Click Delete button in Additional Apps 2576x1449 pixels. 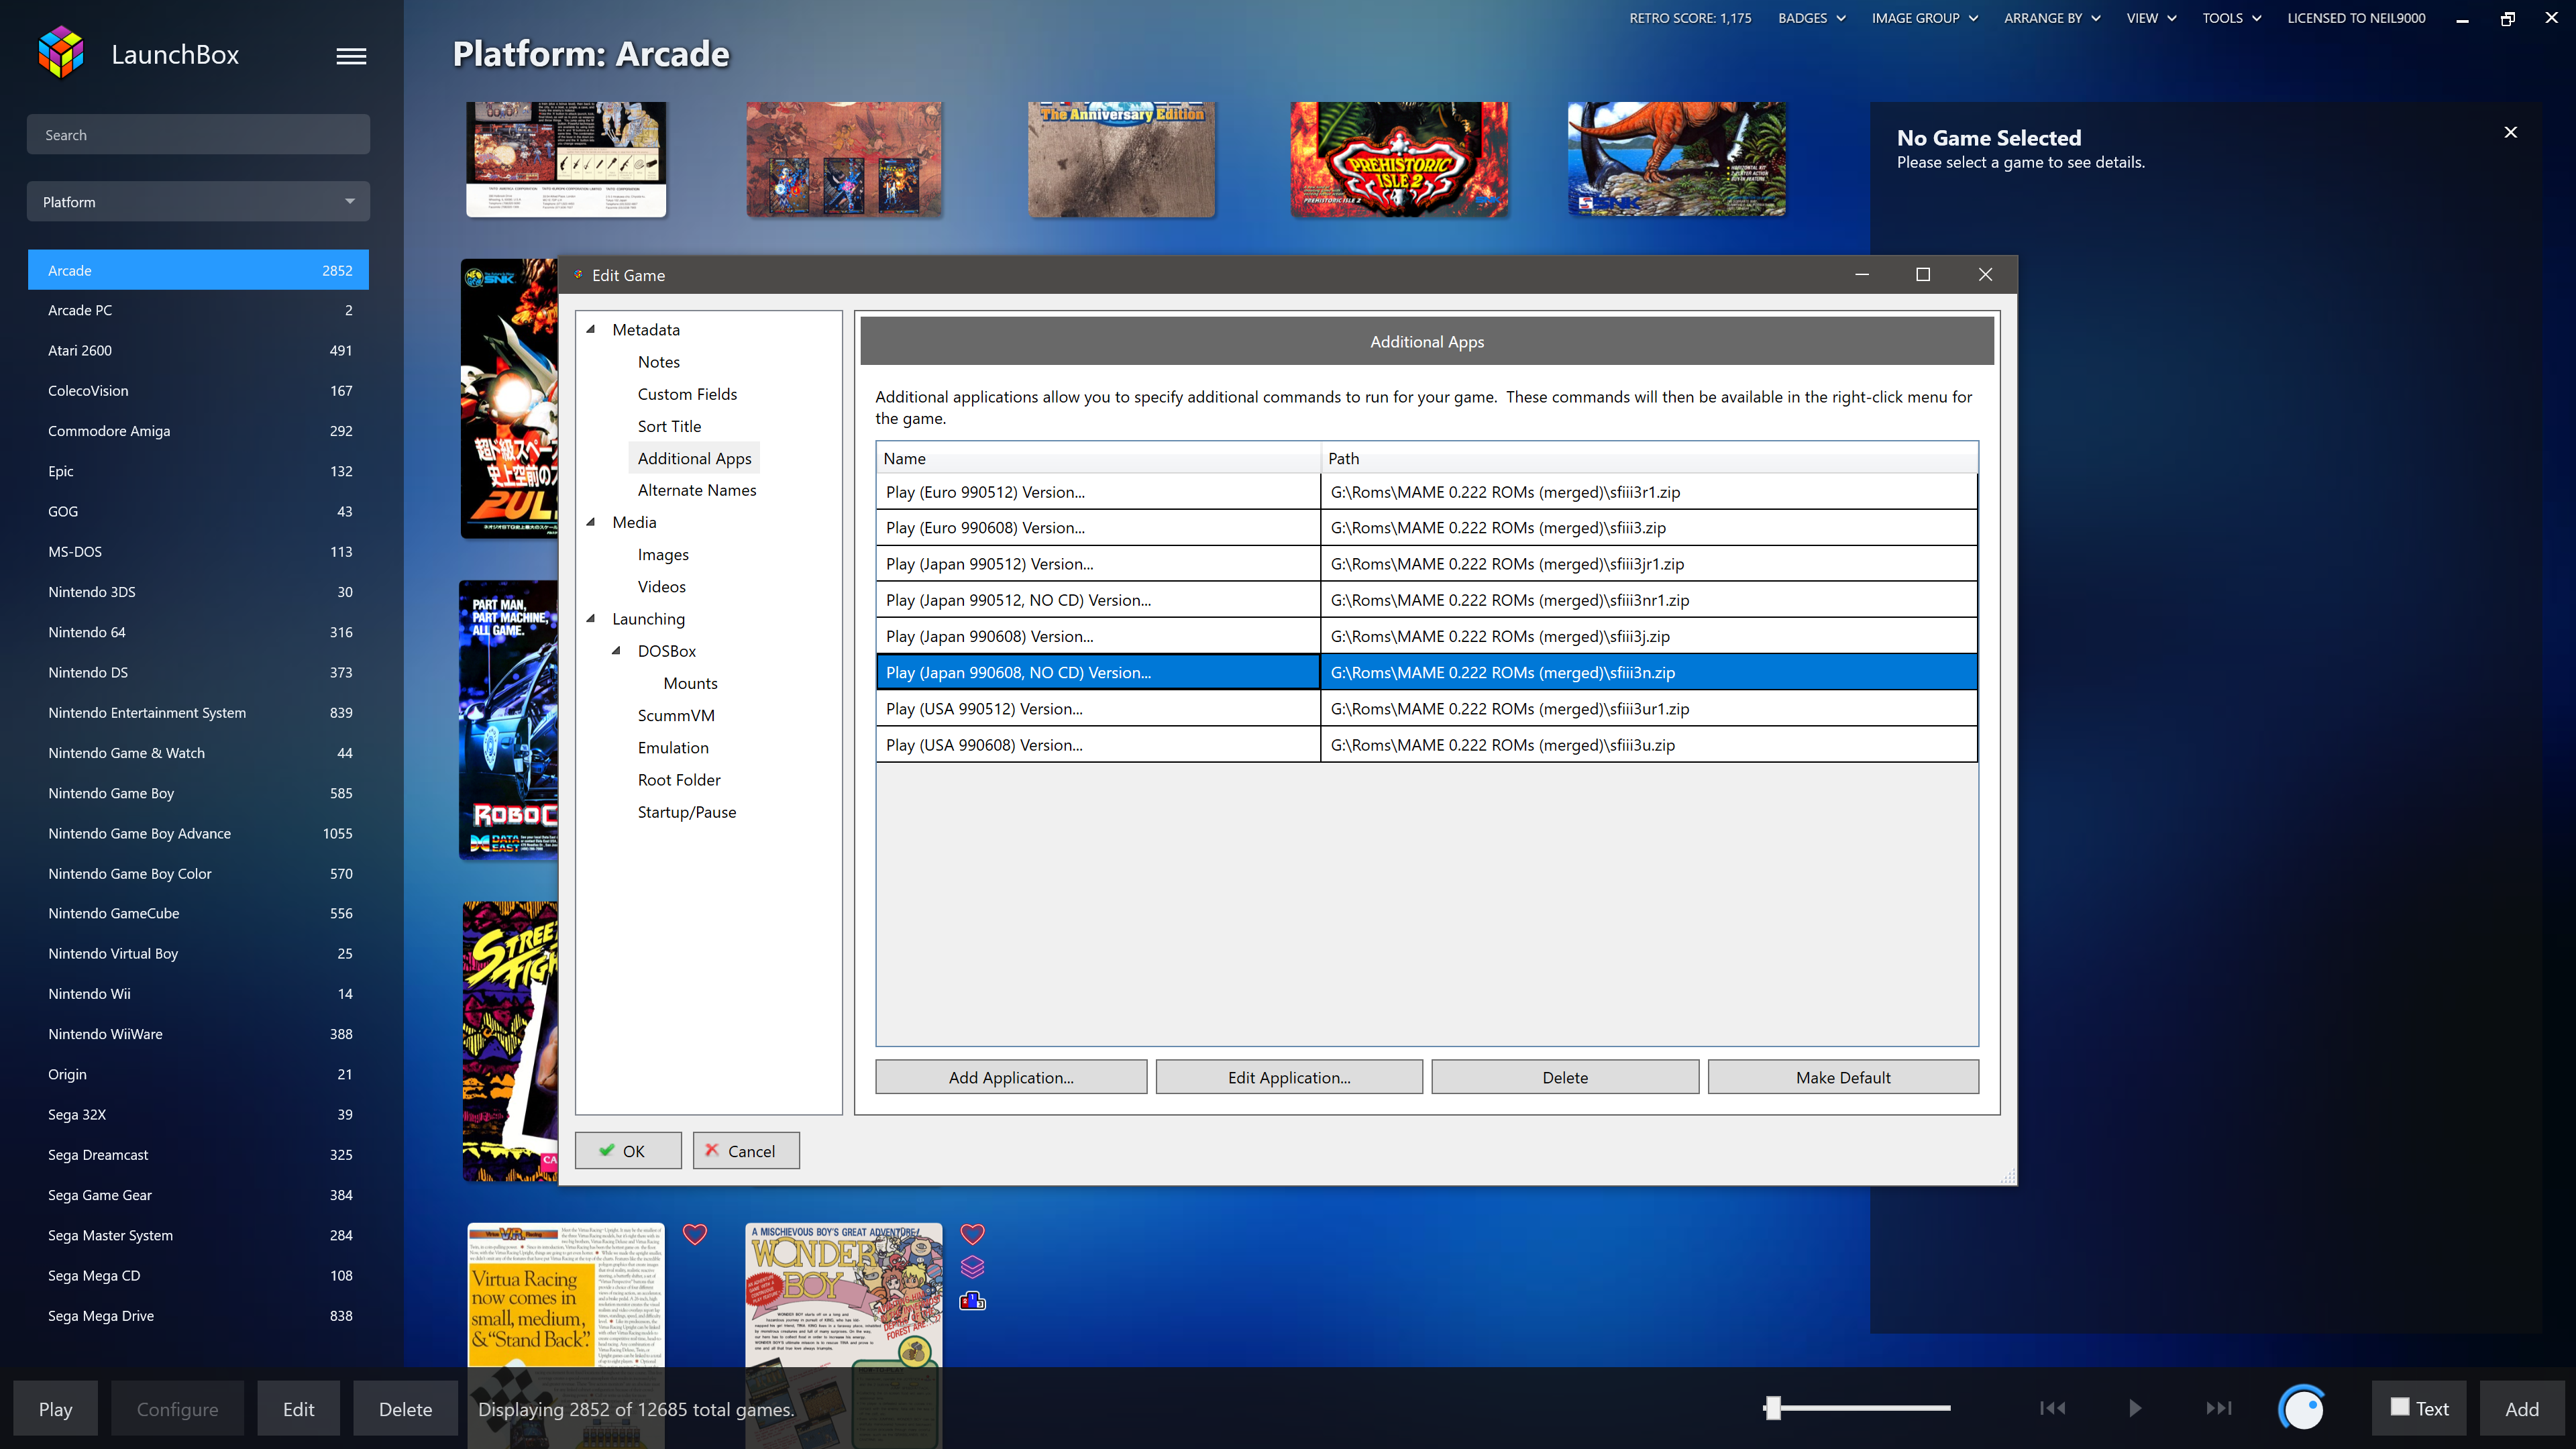(1565, 1077)
